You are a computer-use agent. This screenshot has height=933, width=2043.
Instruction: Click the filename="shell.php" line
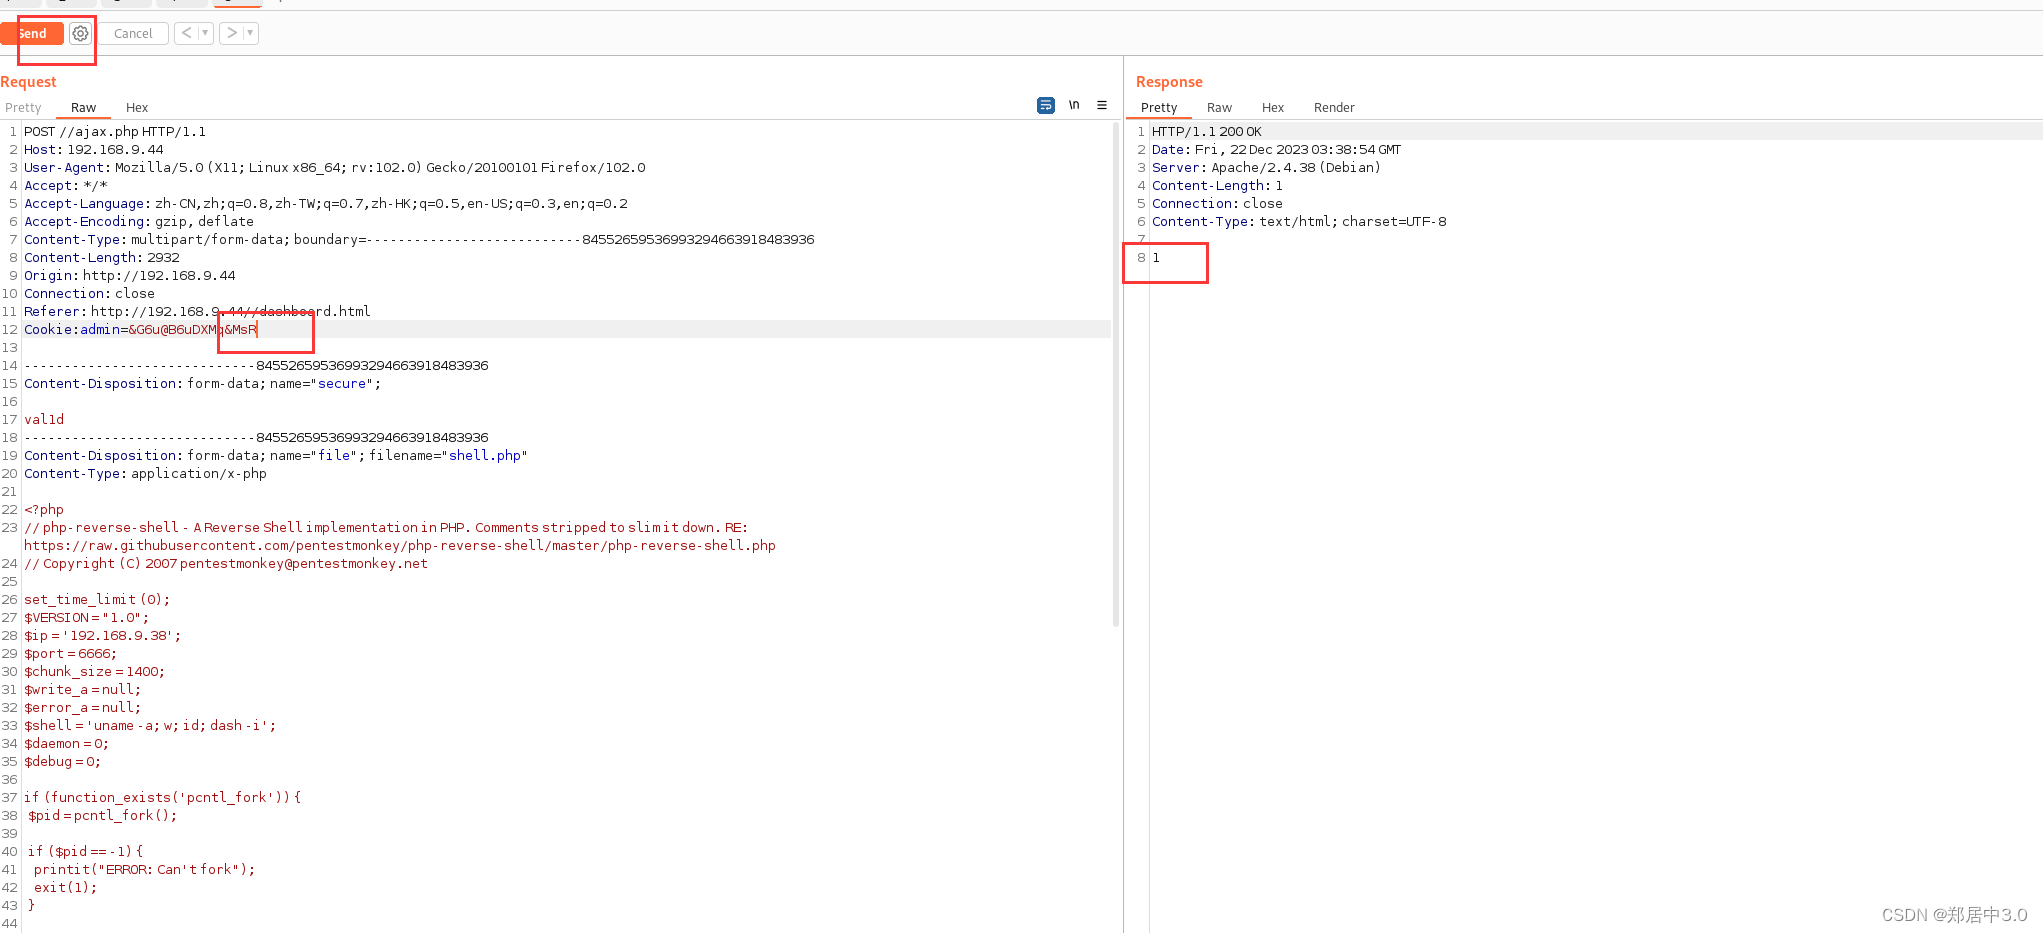pos(276,455)
